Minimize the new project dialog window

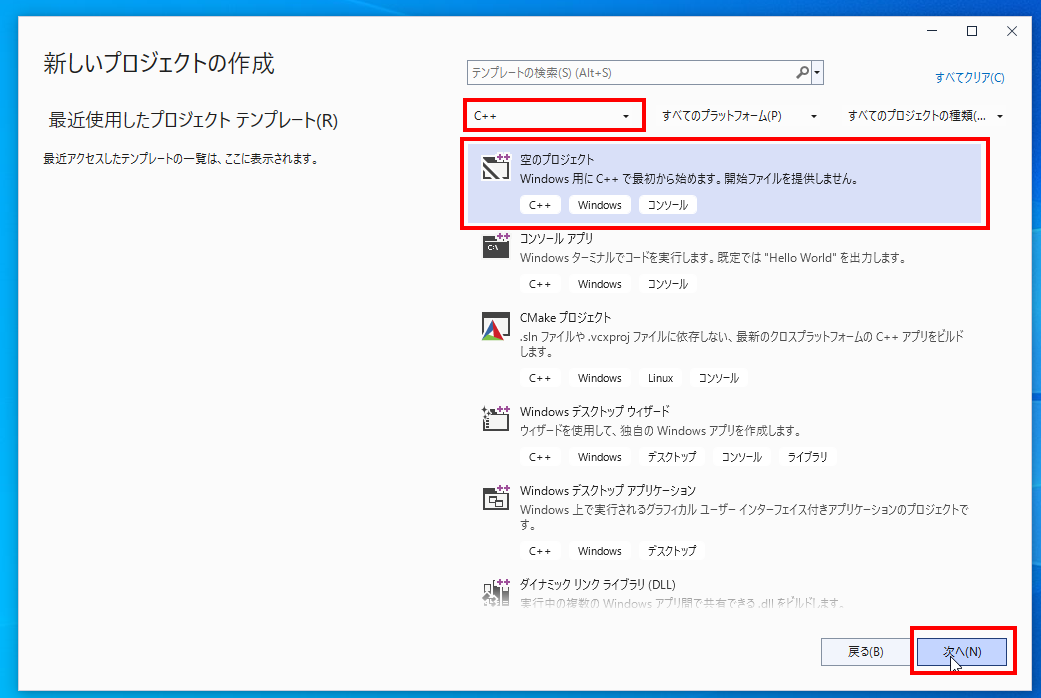pos(932,31)
